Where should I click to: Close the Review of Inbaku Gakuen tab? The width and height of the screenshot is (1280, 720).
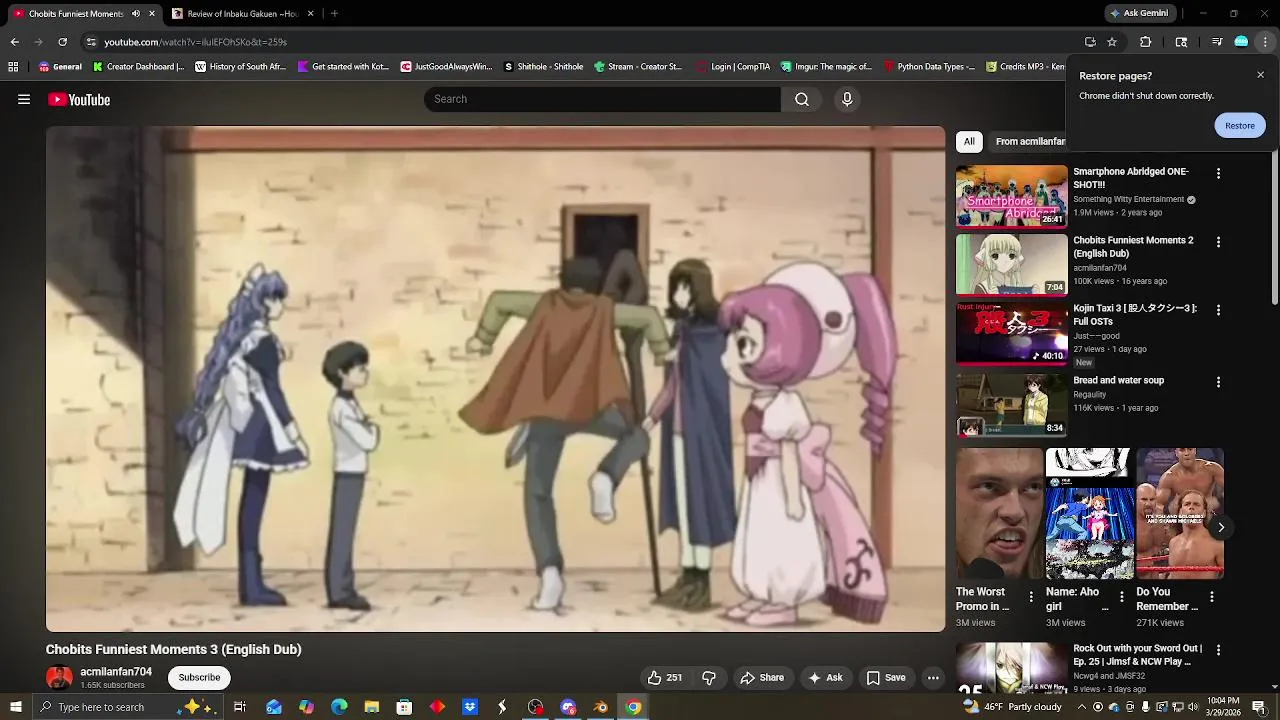click(x=310, y=13)
